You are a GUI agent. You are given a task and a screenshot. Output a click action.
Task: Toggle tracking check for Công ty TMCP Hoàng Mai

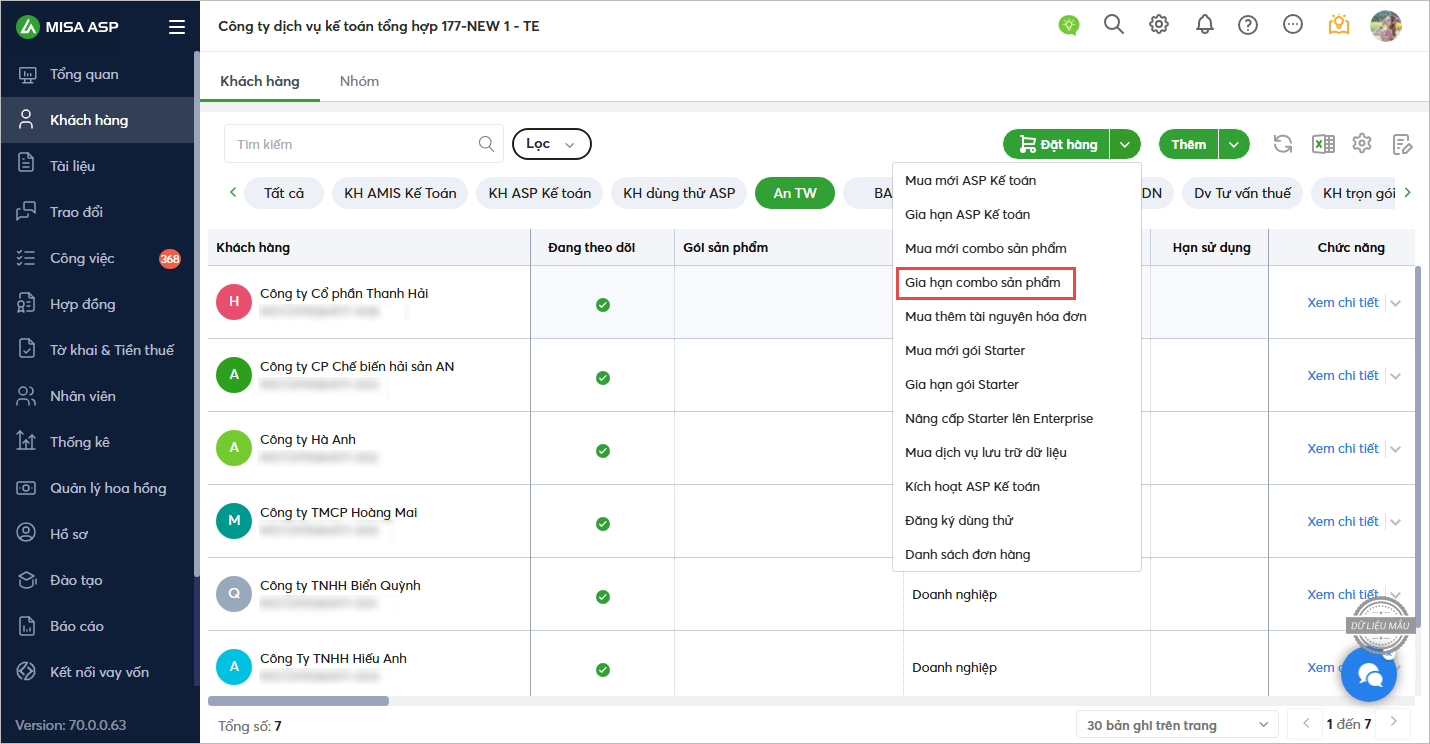click(x=602, y=524)
